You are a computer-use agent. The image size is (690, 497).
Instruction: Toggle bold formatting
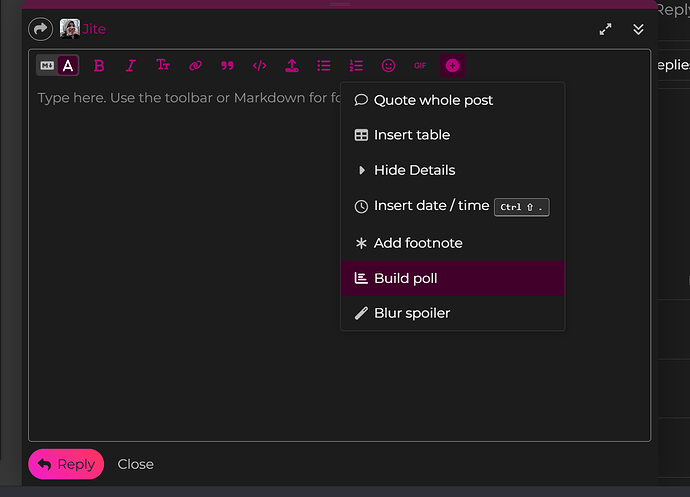tap(99, 66)
